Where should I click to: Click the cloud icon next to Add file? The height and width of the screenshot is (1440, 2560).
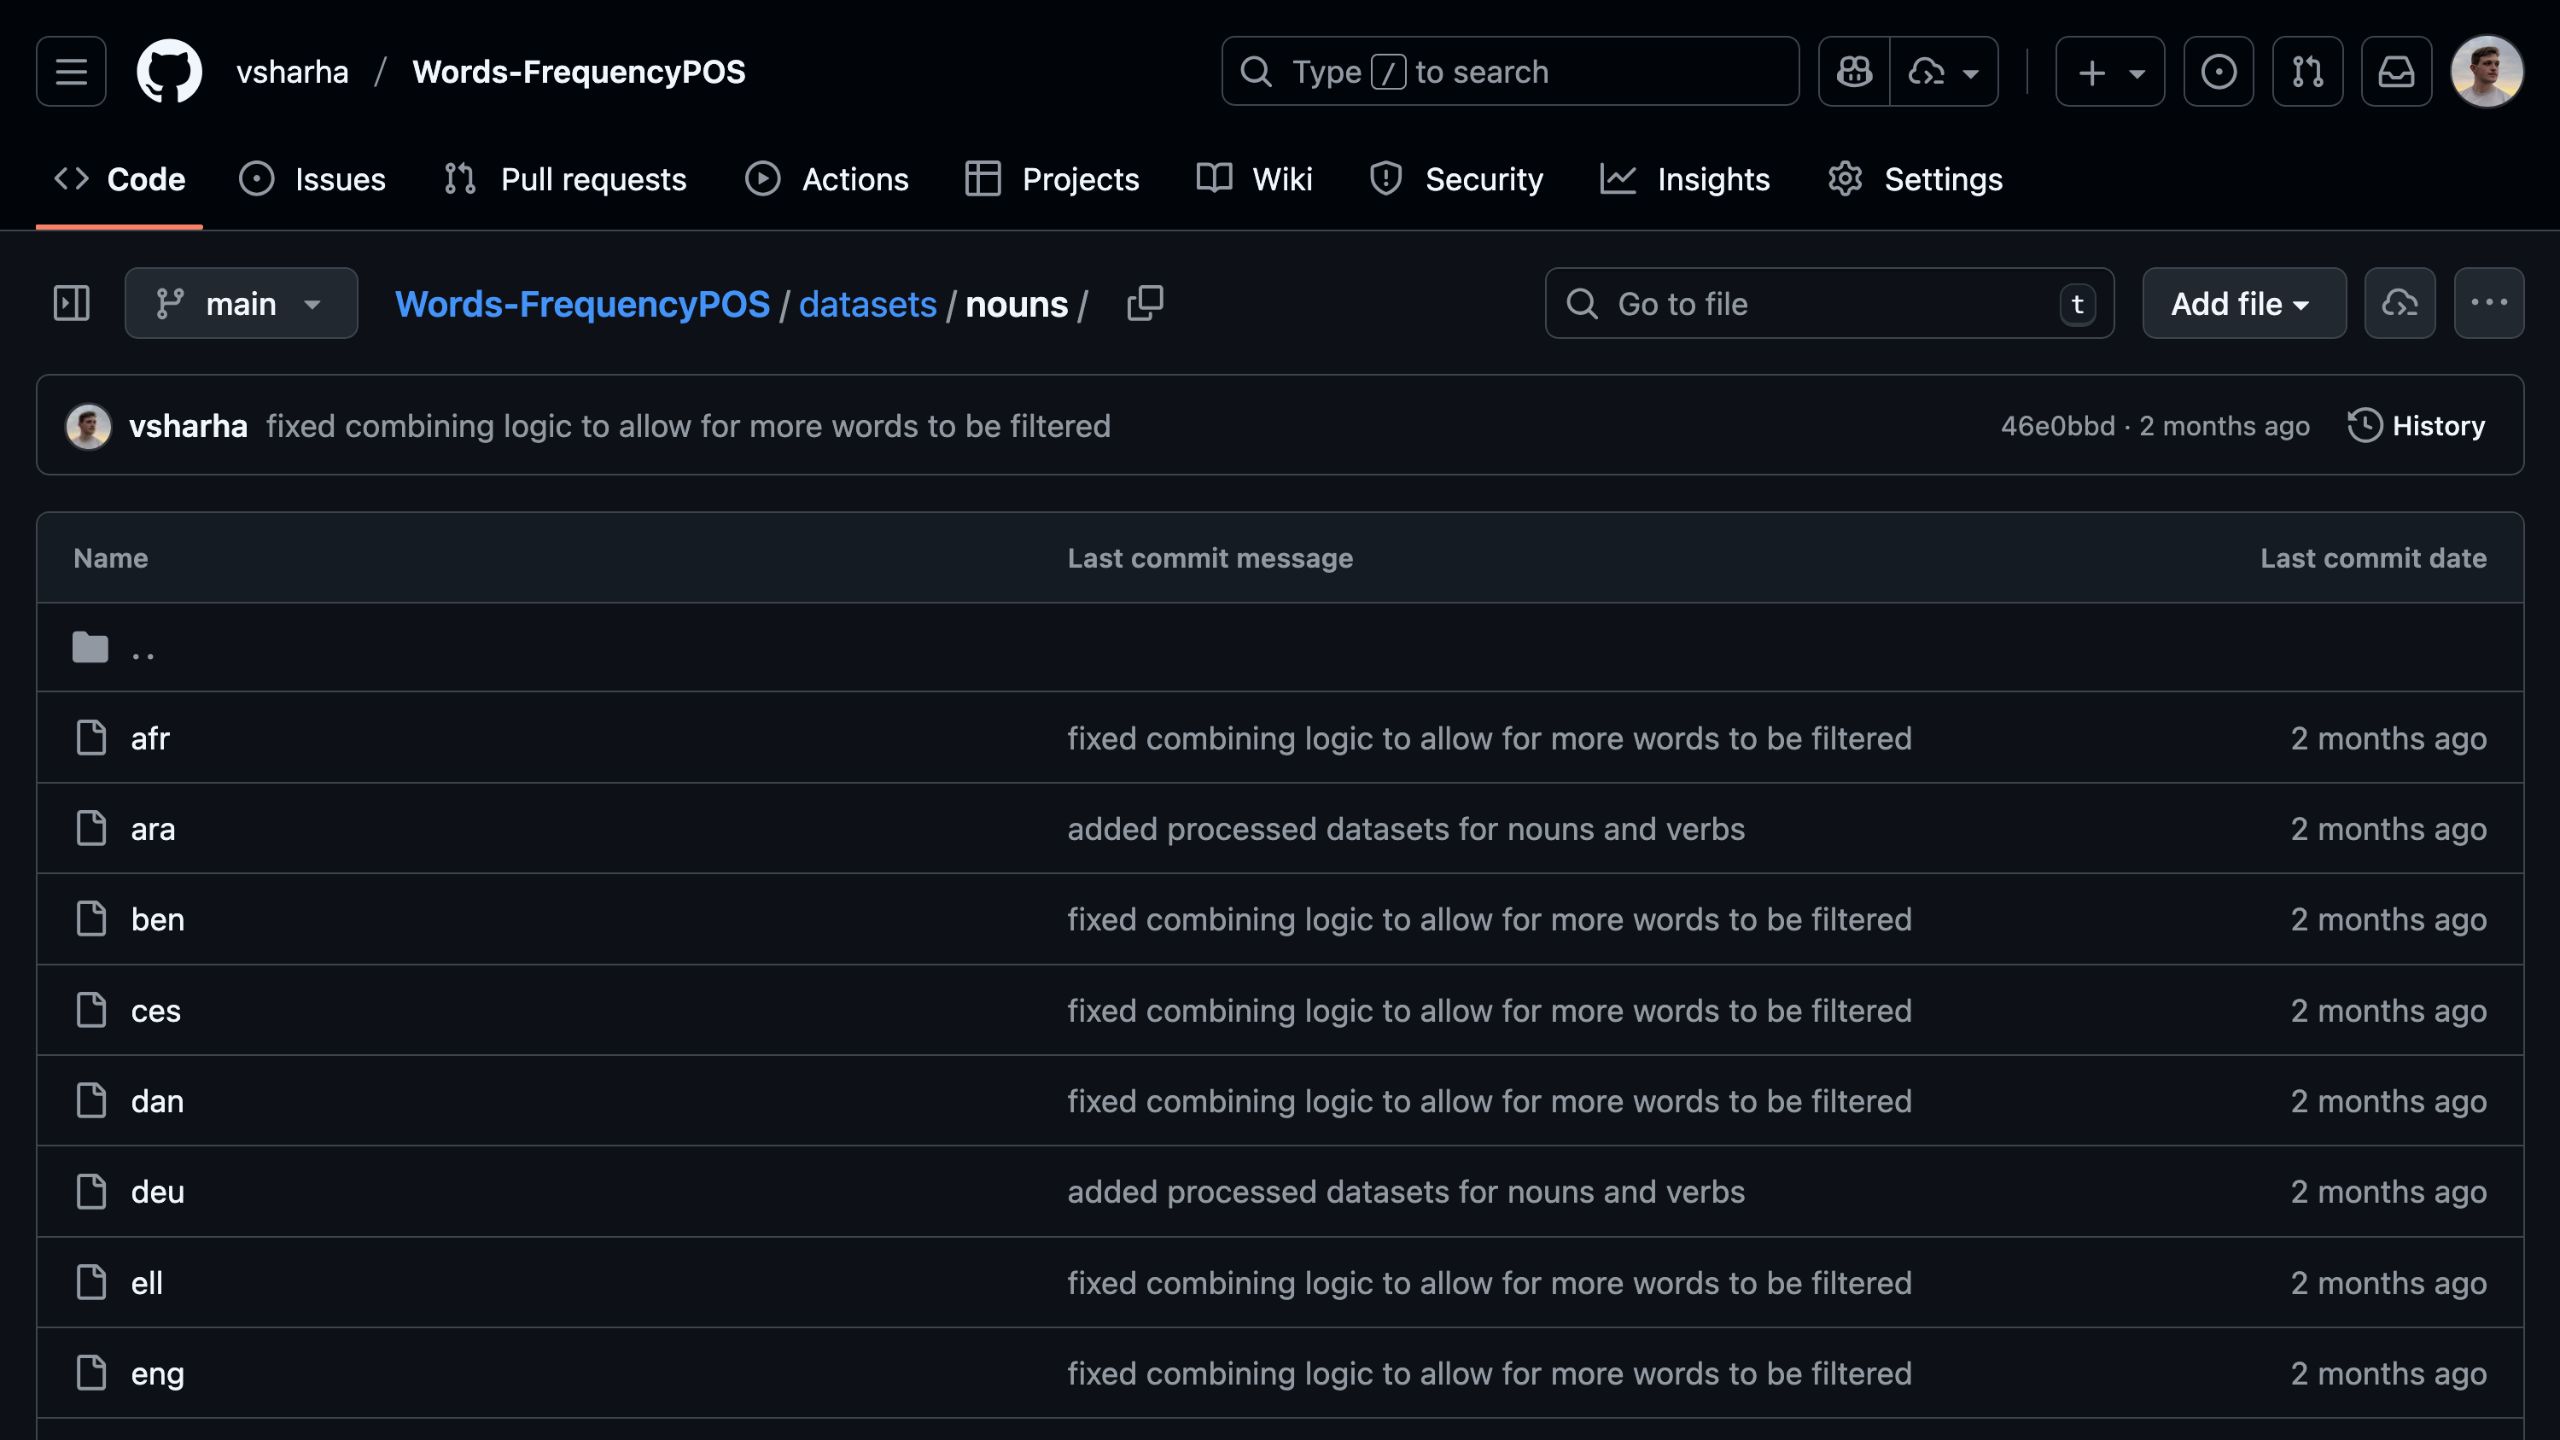coord(2399,303)
